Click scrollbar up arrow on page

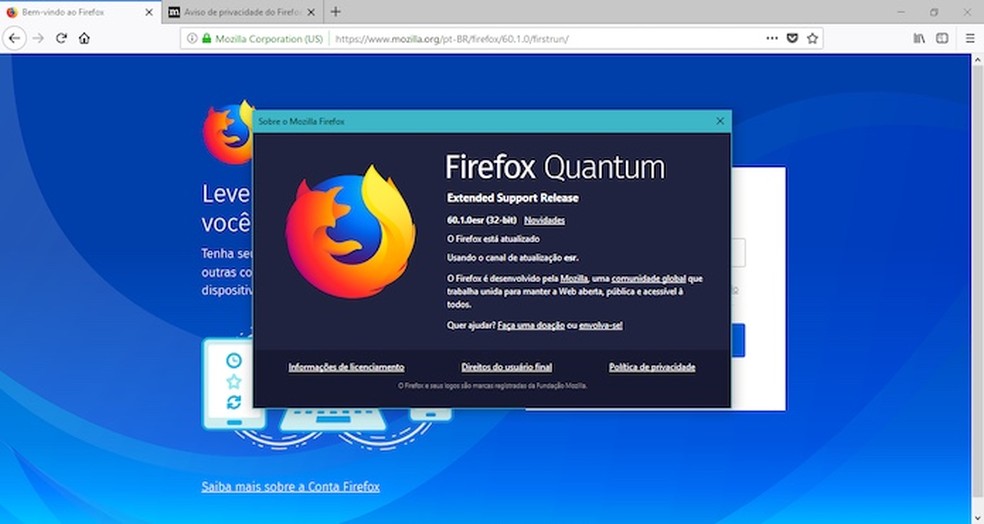977,60
